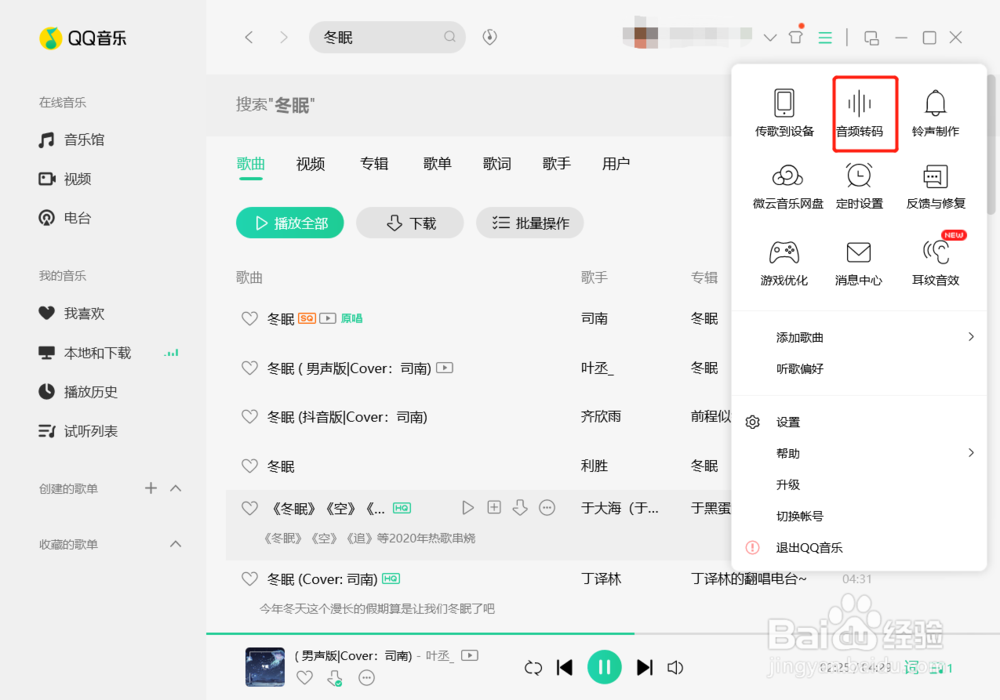Click the 播放全部 play all button
Viewport: 1000px width, 700px height.
(x=289, y=222)
